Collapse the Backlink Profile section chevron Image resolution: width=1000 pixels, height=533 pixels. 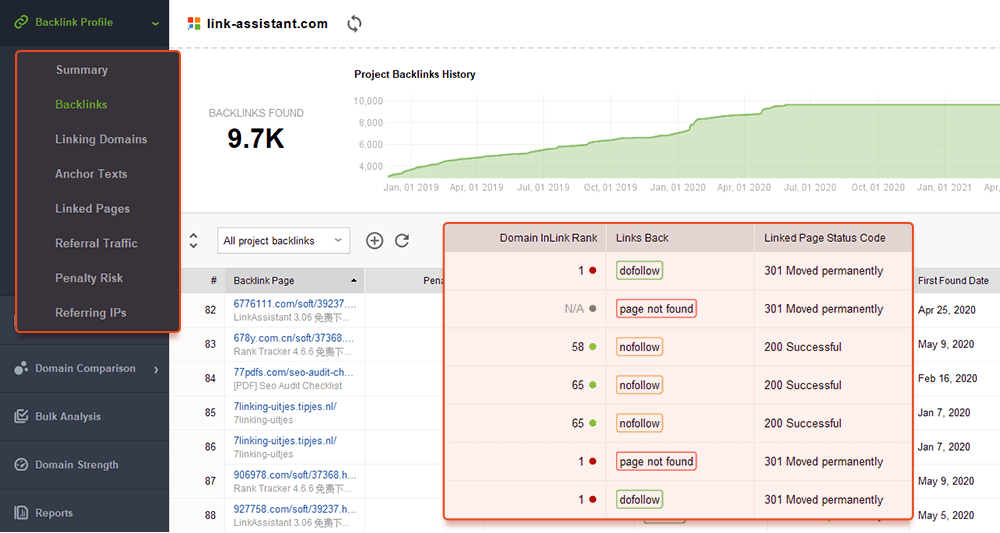pyautogui.click(x=155, y=24)
